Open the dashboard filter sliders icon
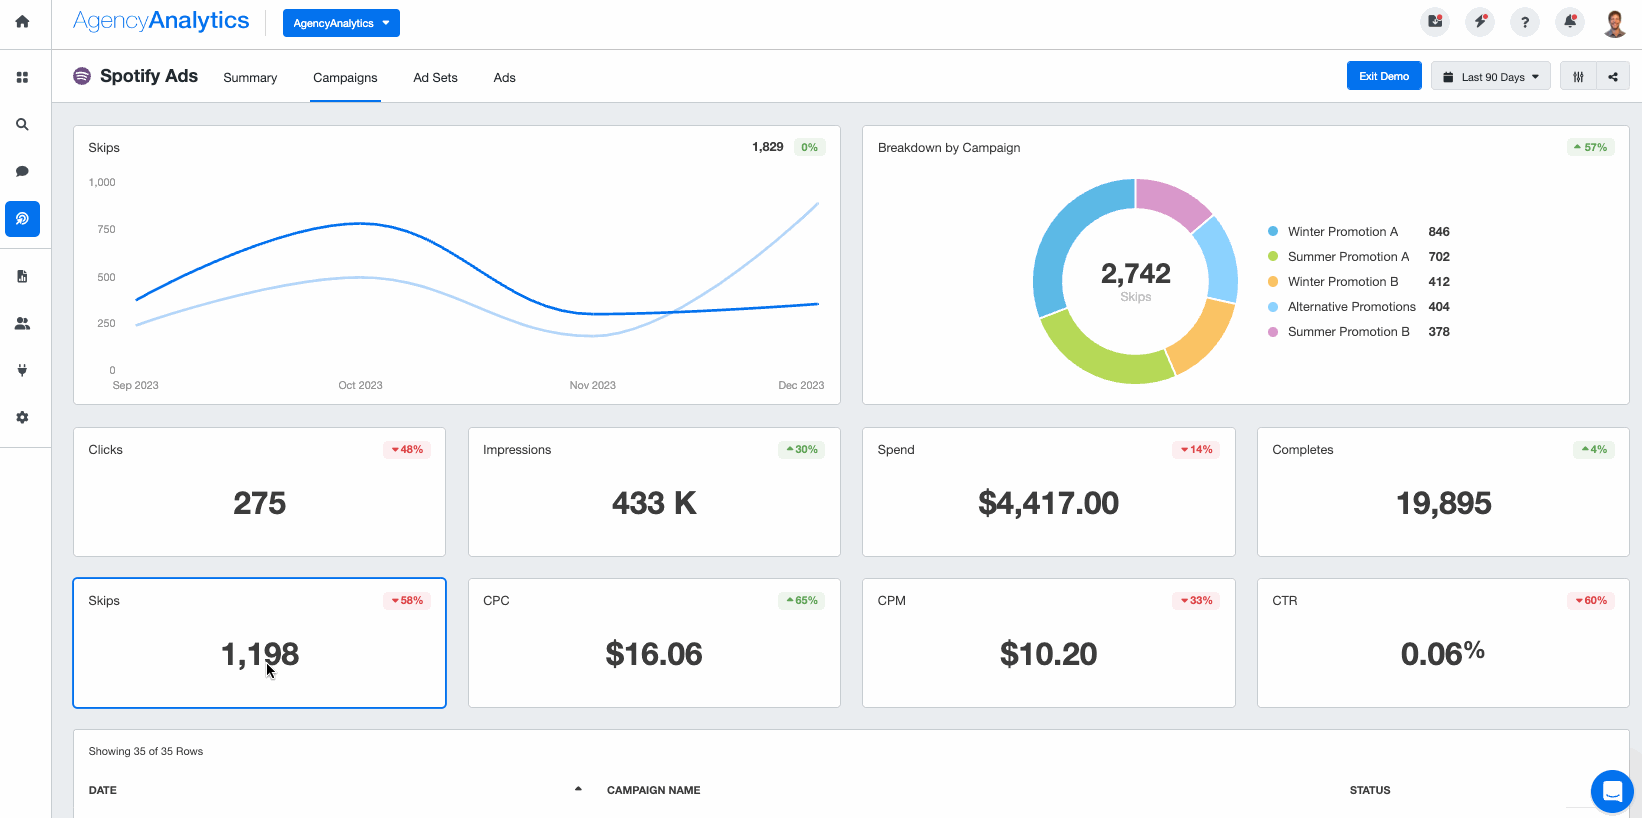Screen dimensions: 1642x818 pyautogui.click(x=1578, y=77)
